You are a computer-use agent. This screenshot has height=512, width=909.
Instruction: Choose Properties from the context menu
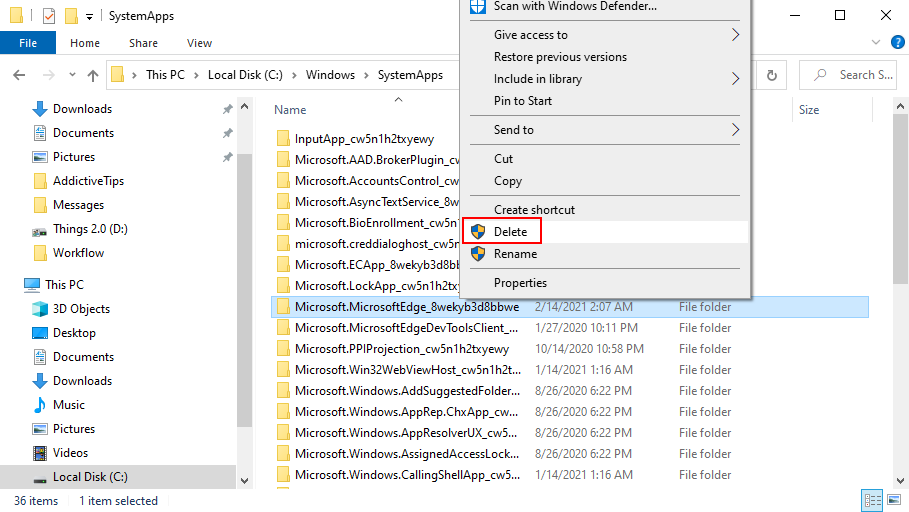click(605, 282)
